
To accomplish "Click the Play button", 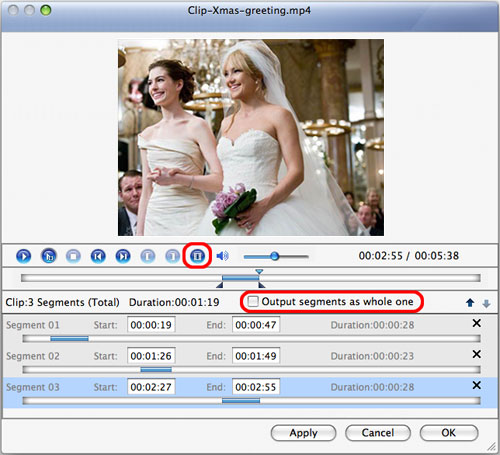I will coord(24,256).
